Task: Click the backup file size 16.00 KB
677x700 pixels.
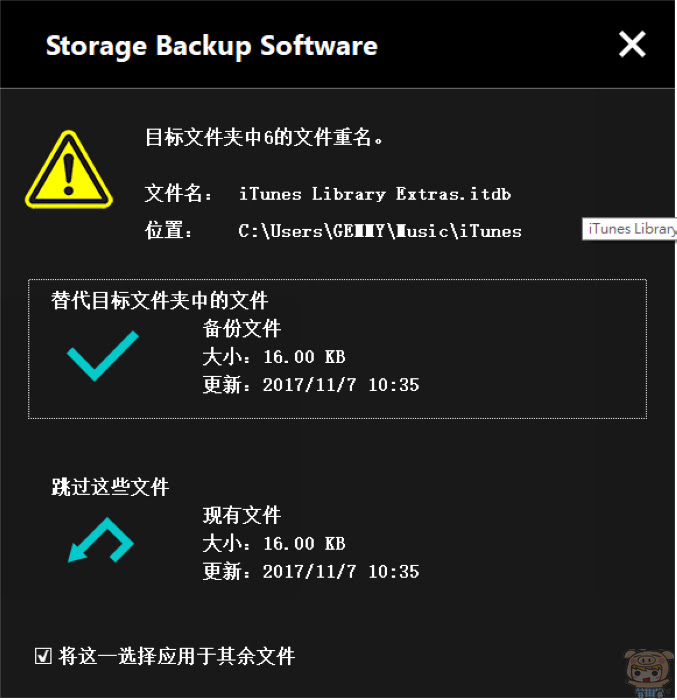Action: (x=304, y=357)
